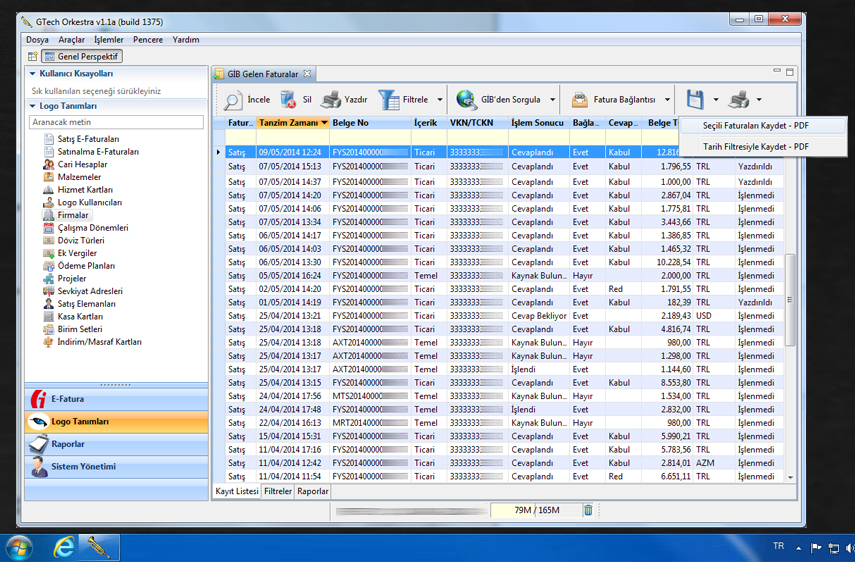Screen dimensions: 855x562
Task: Close the GİB Gelen Faturalar tab
Action: pos(308,74)
